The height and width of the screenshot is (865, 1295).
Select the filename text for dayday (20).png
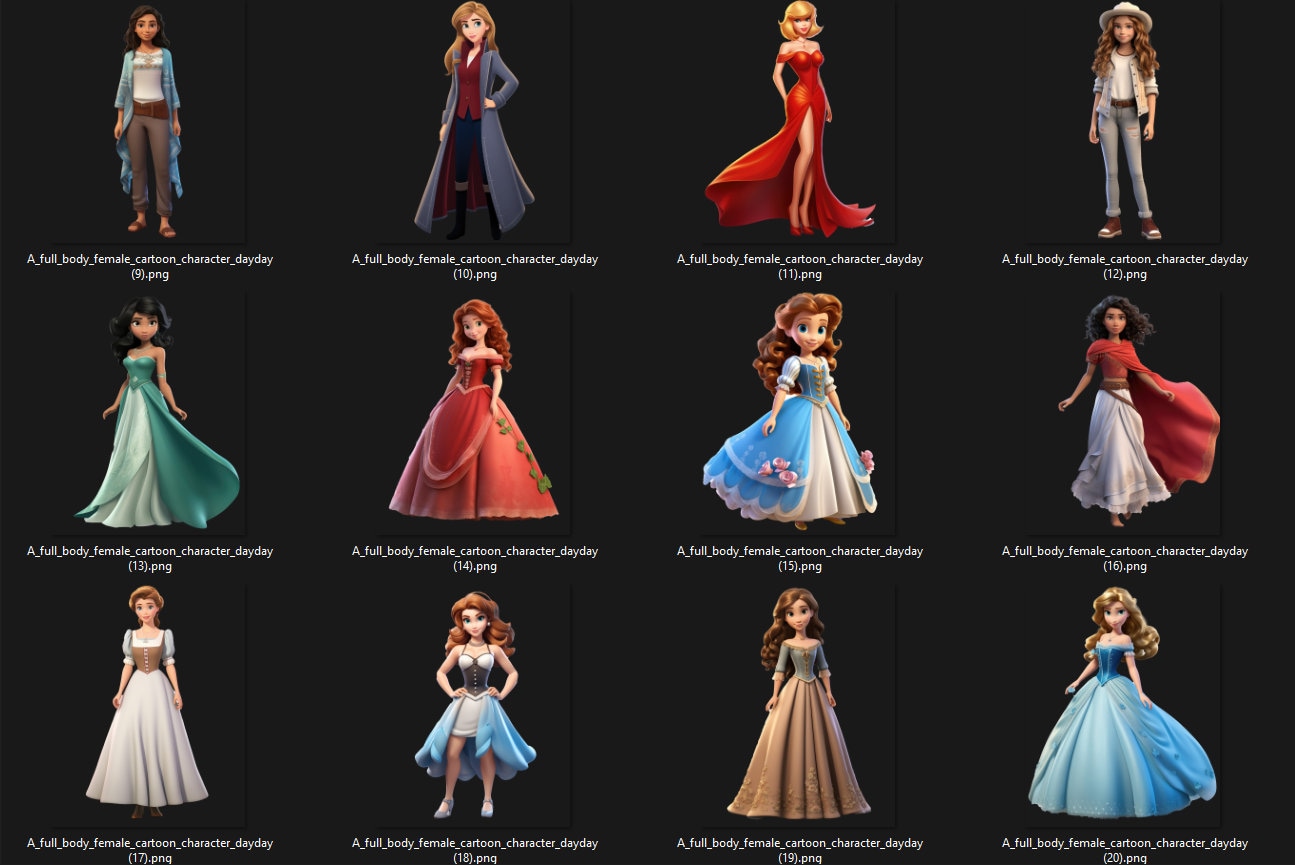coord(1124,850)
